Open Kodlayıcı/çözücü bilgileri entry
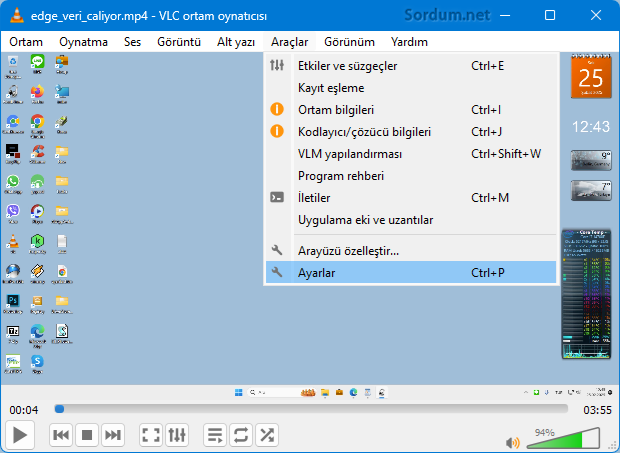620x453 pixels. (x=411, y=132)
